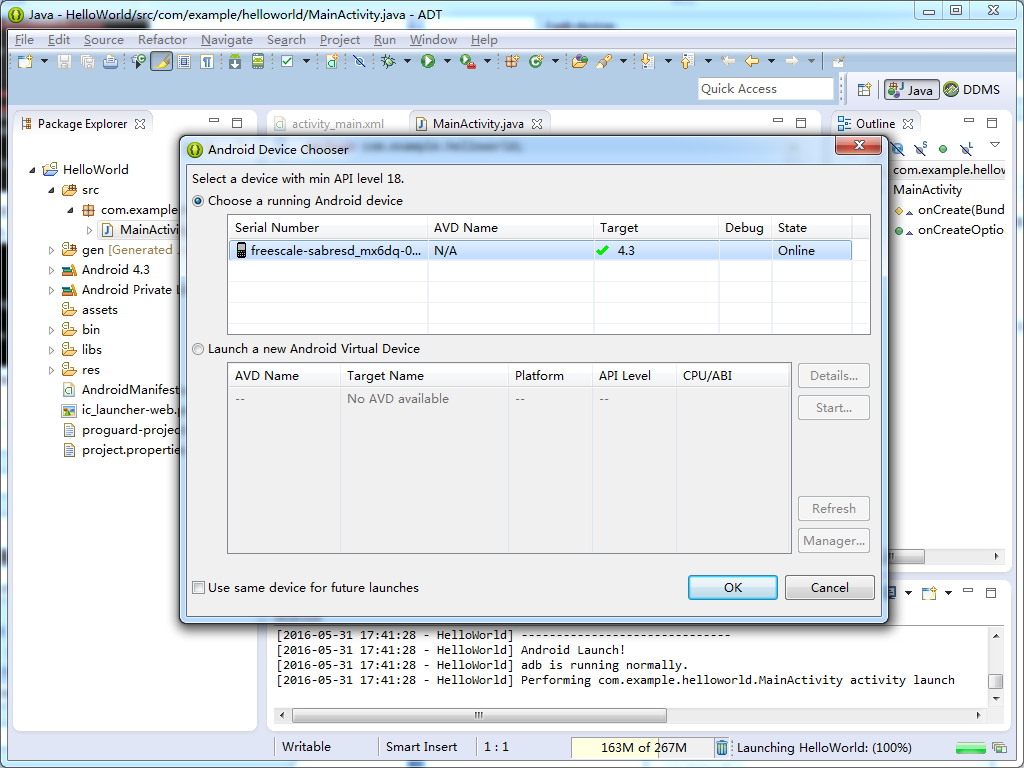Click Hide Local Types icon in Outline
Image resolution: width=1024 pixels, height=768 pixels.
click(x=967, y=149)
